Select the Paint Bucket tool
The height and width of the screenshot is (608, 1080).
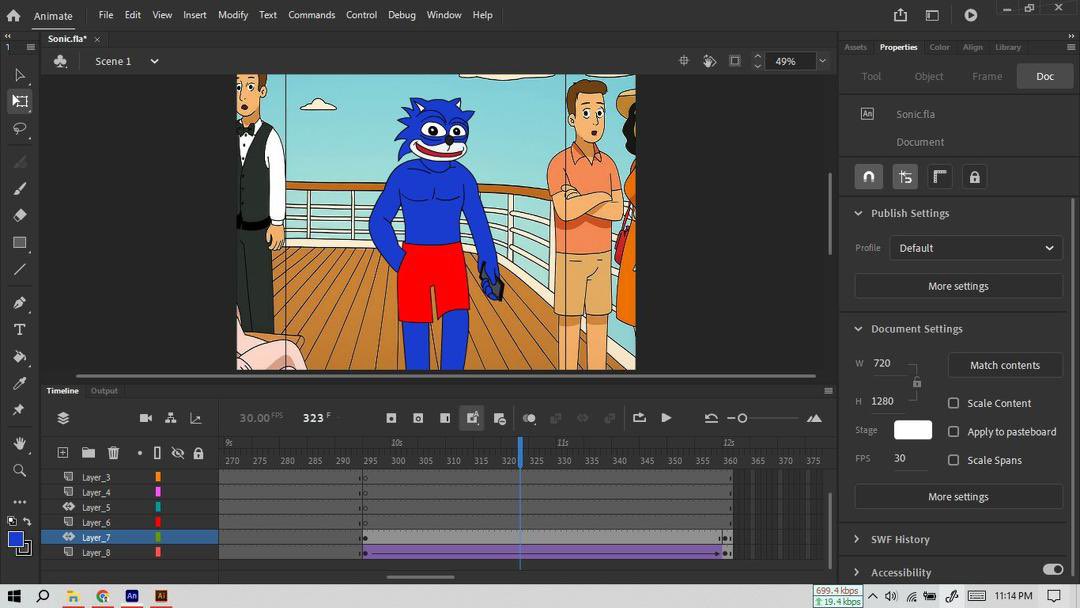coord(19,357)
